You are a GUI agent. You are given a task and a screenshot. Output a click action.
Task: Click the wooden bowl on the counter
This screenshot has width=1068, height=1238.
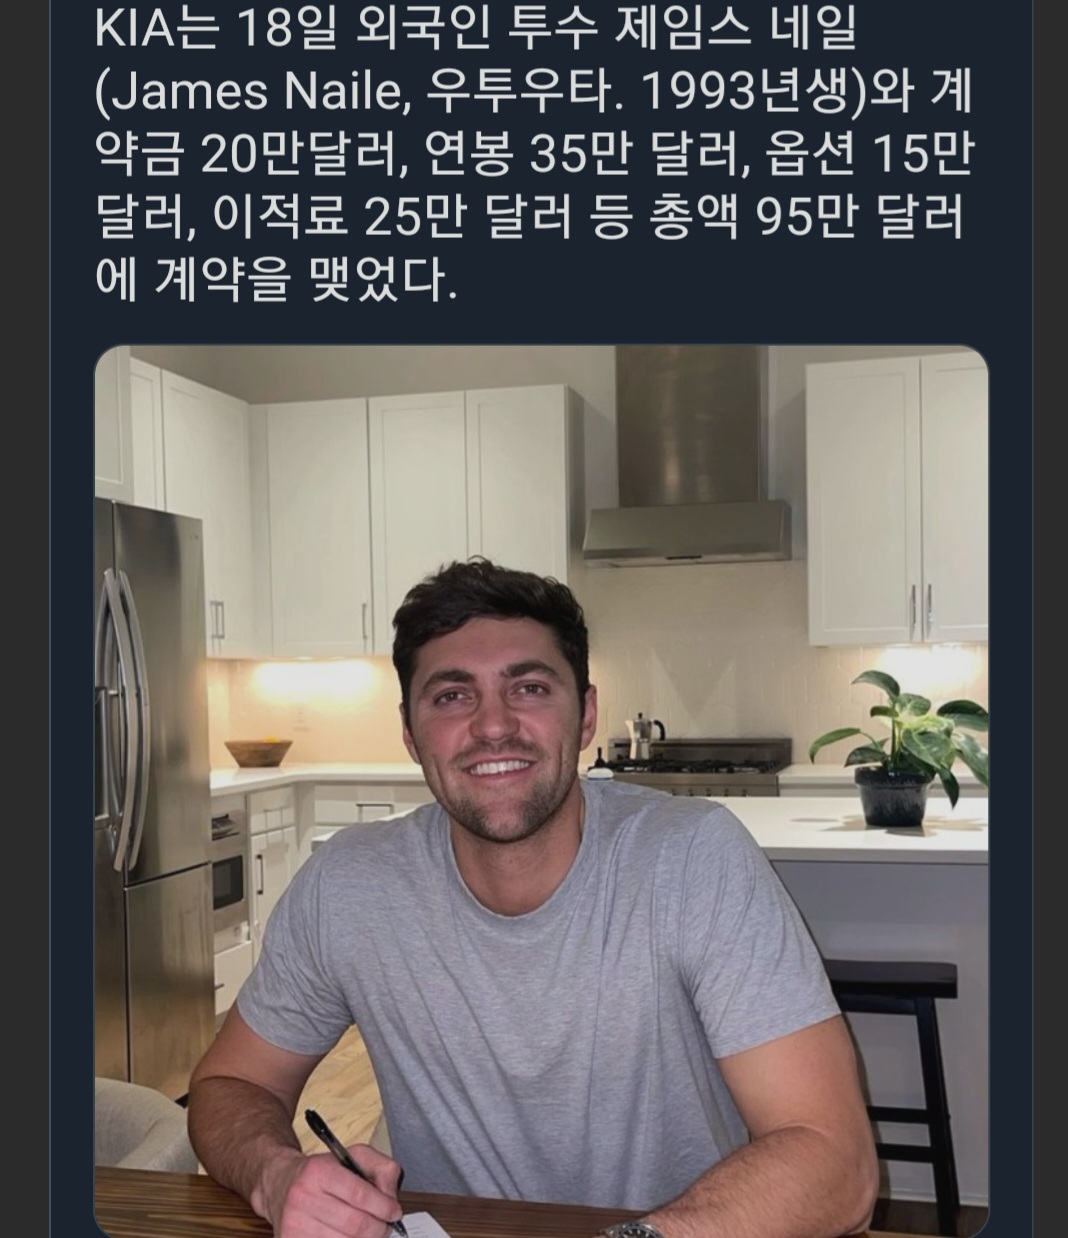[258, 752]
